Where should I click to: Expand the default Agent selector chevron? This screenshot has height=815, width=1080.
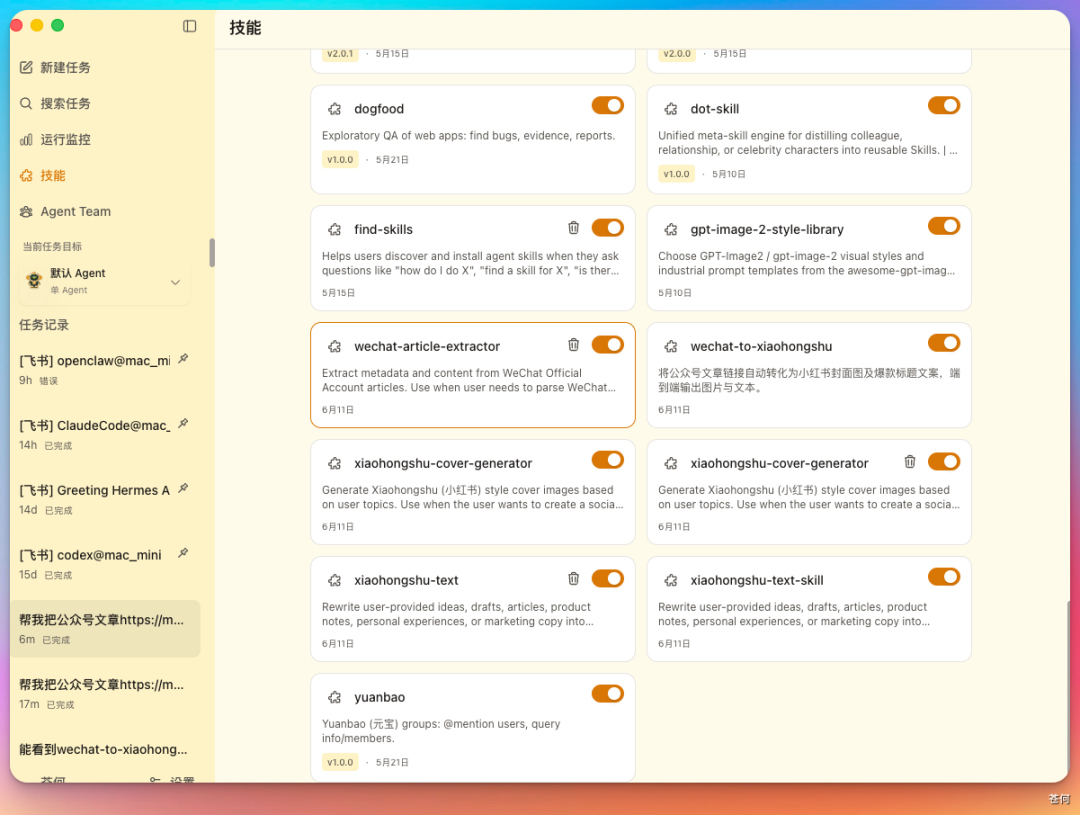175,282
